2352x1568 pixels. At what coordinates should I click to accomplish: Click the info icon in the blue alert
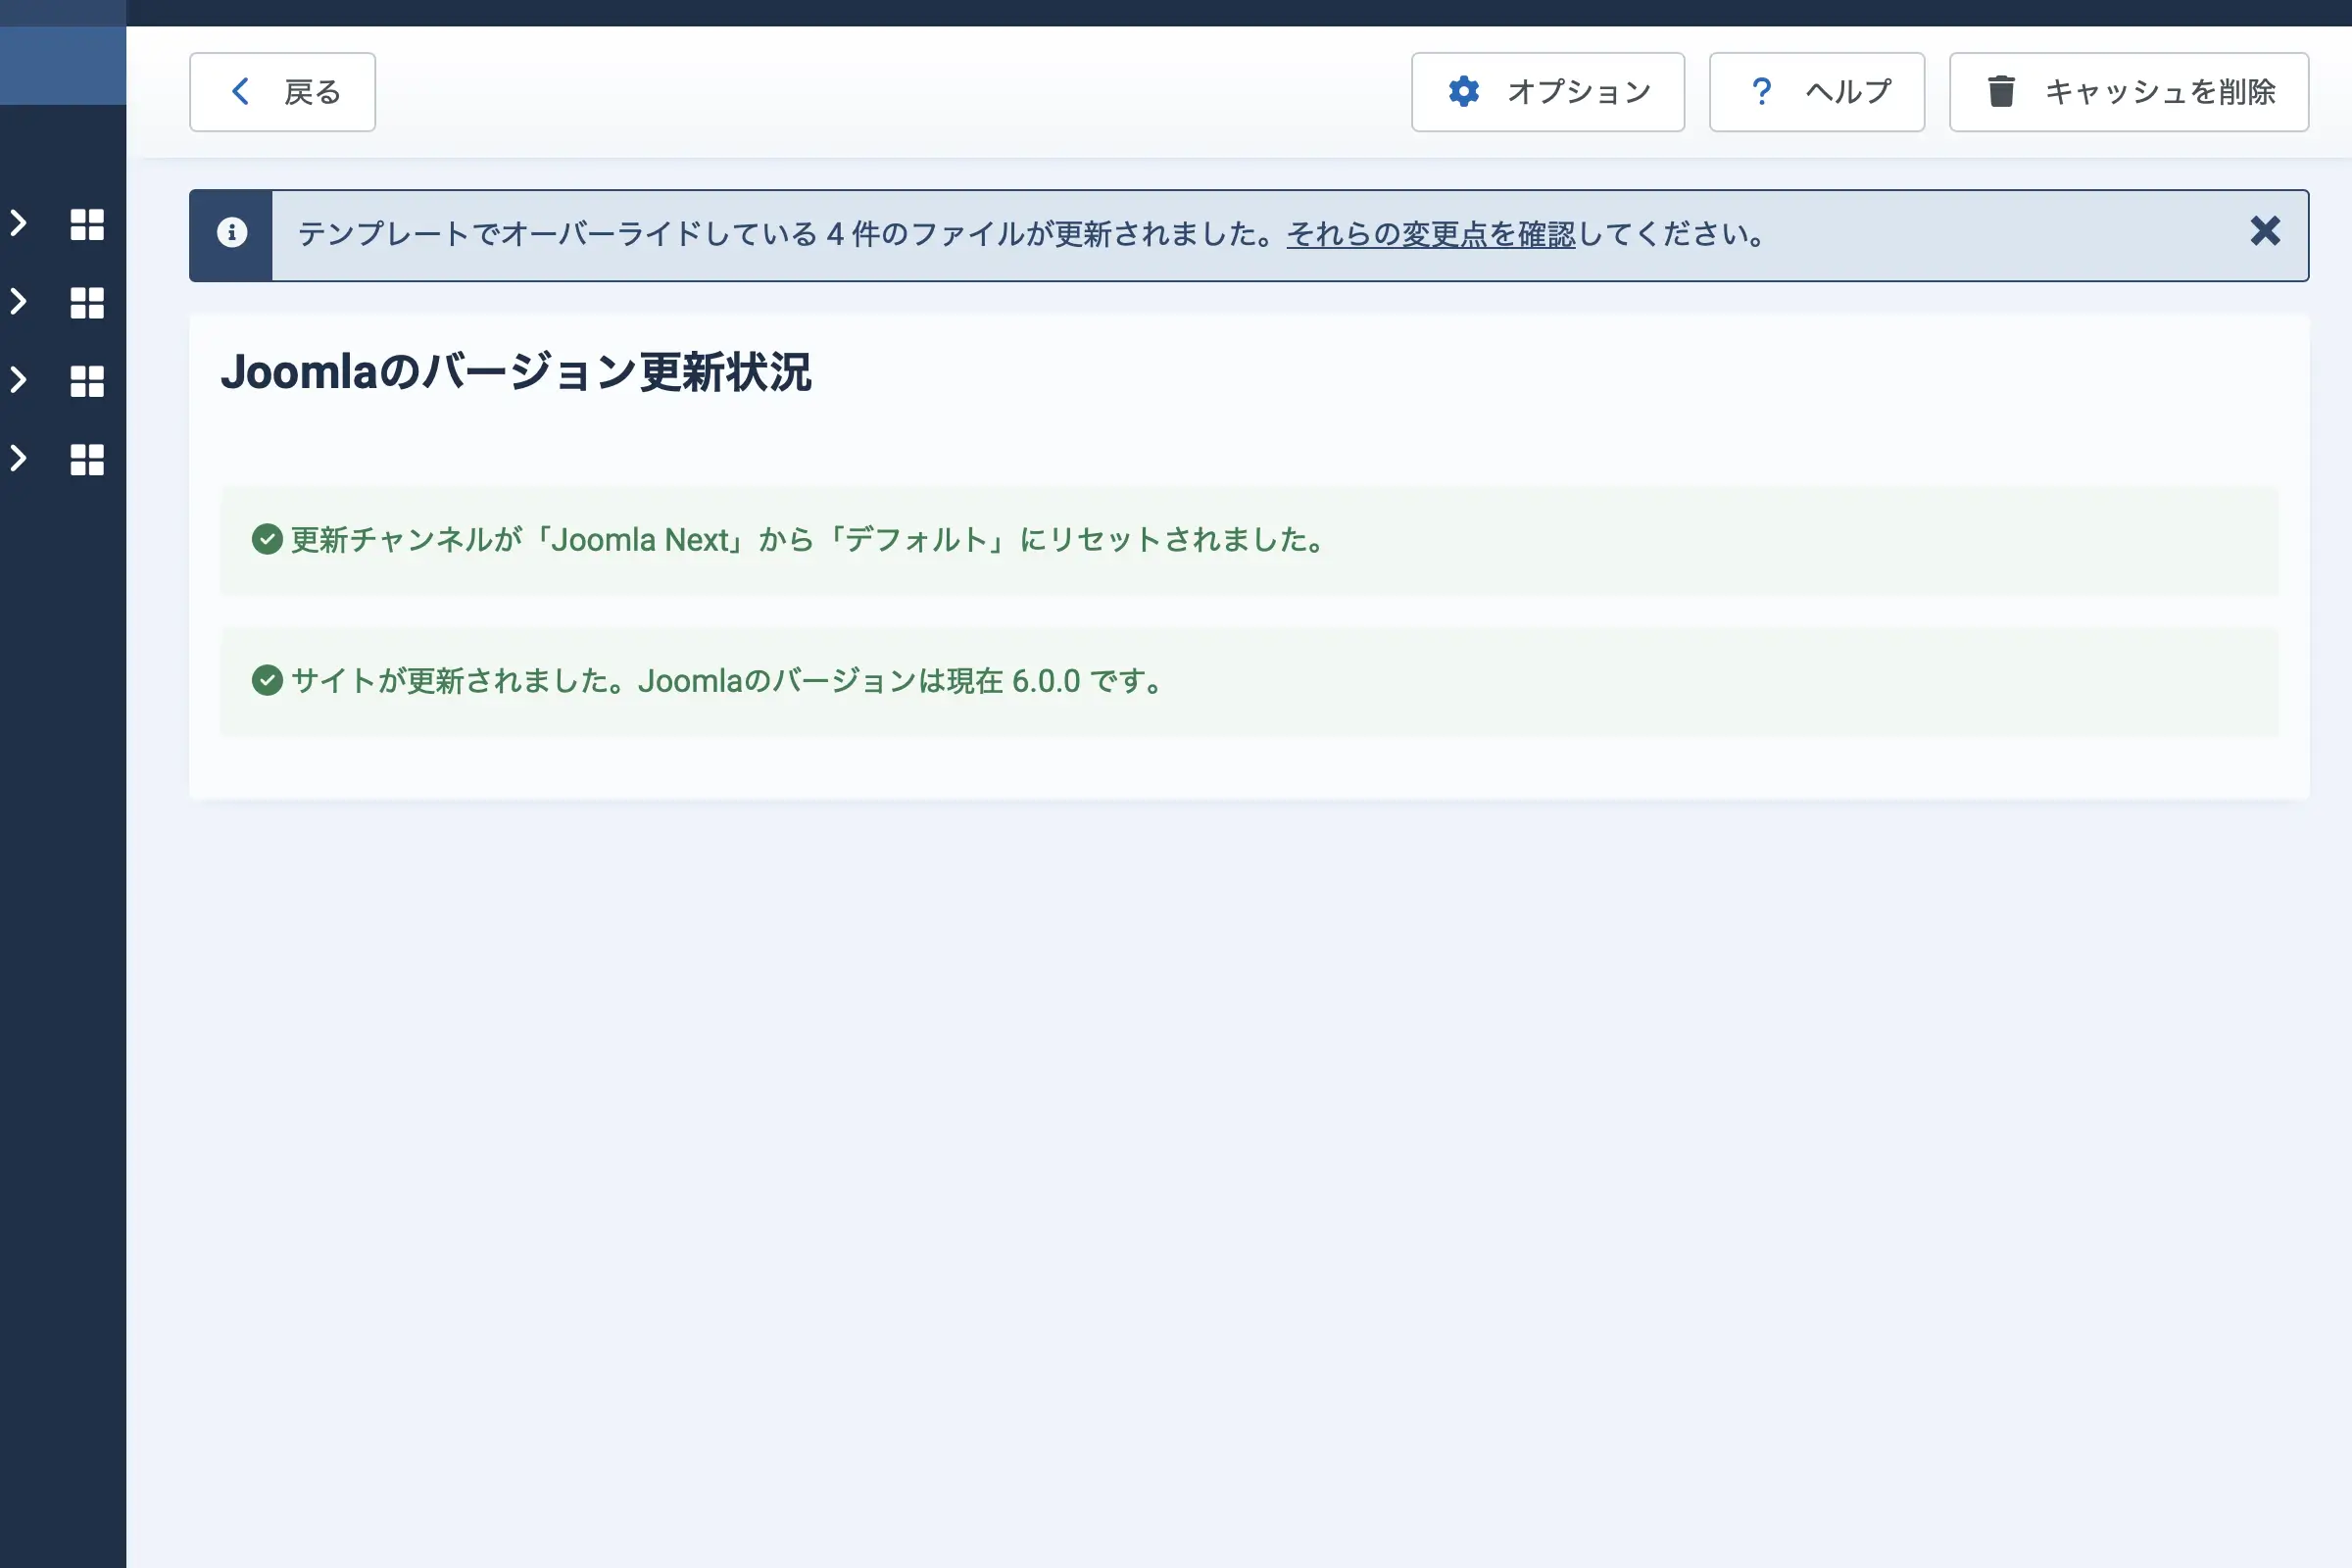[232, 233]
